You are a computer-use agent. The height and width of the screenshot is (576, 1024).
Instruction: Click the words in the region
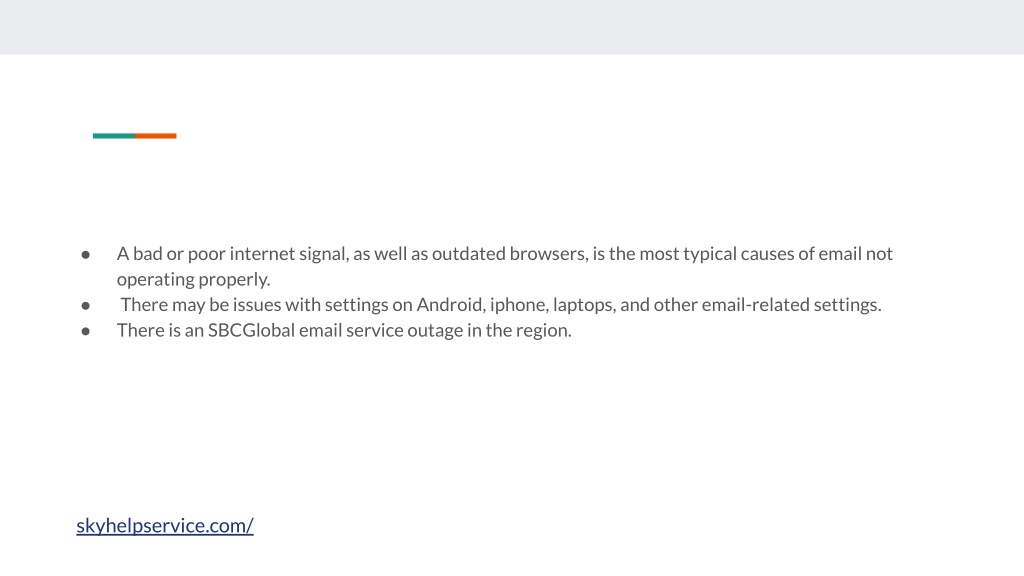tap(519, 330)
